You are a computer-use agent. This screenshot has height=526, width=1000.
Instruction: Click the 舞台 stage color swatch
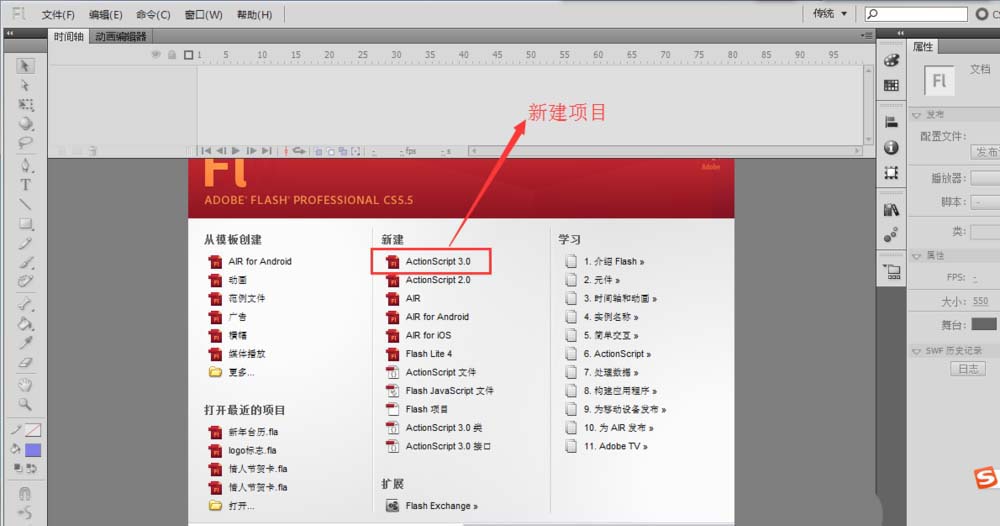(x=983, y=325)
